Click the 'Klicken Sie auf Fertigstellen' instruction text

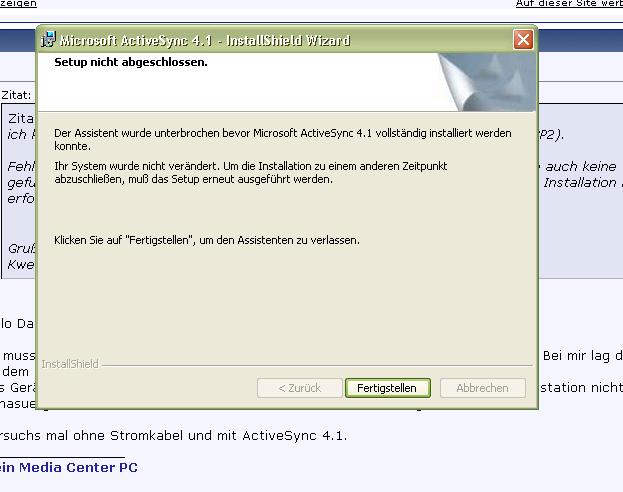[x=206, y=240]
